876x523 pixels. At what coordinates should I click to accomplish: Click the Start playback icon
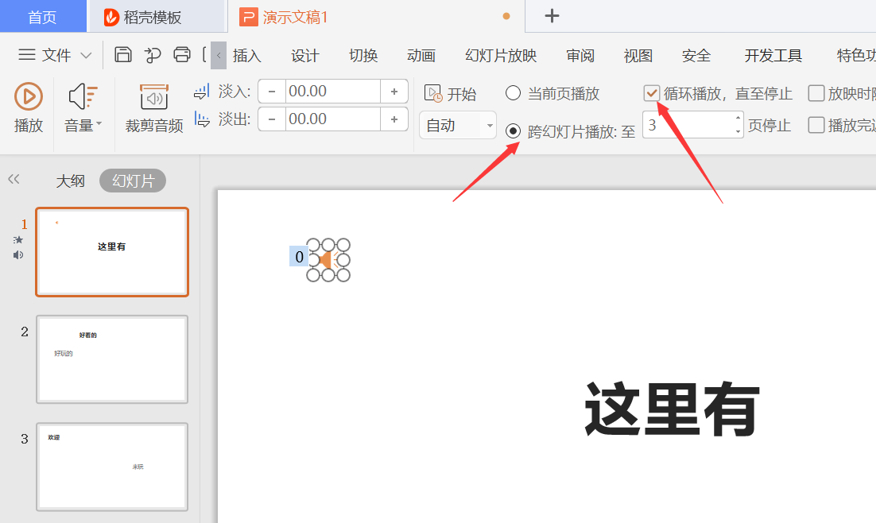(433, 93)
